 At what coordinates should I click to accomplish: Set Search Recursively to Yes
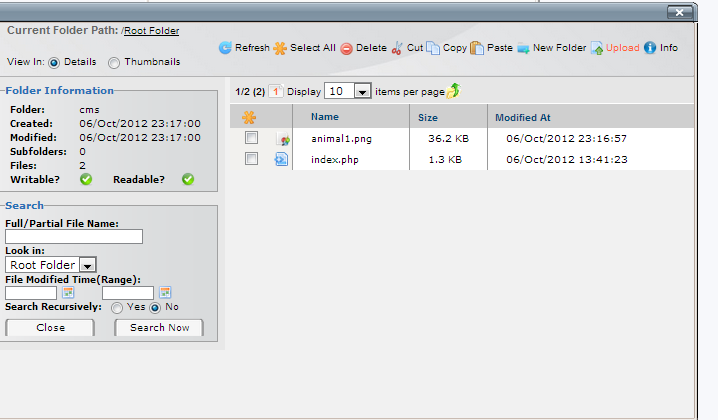[x=118, y=308]
